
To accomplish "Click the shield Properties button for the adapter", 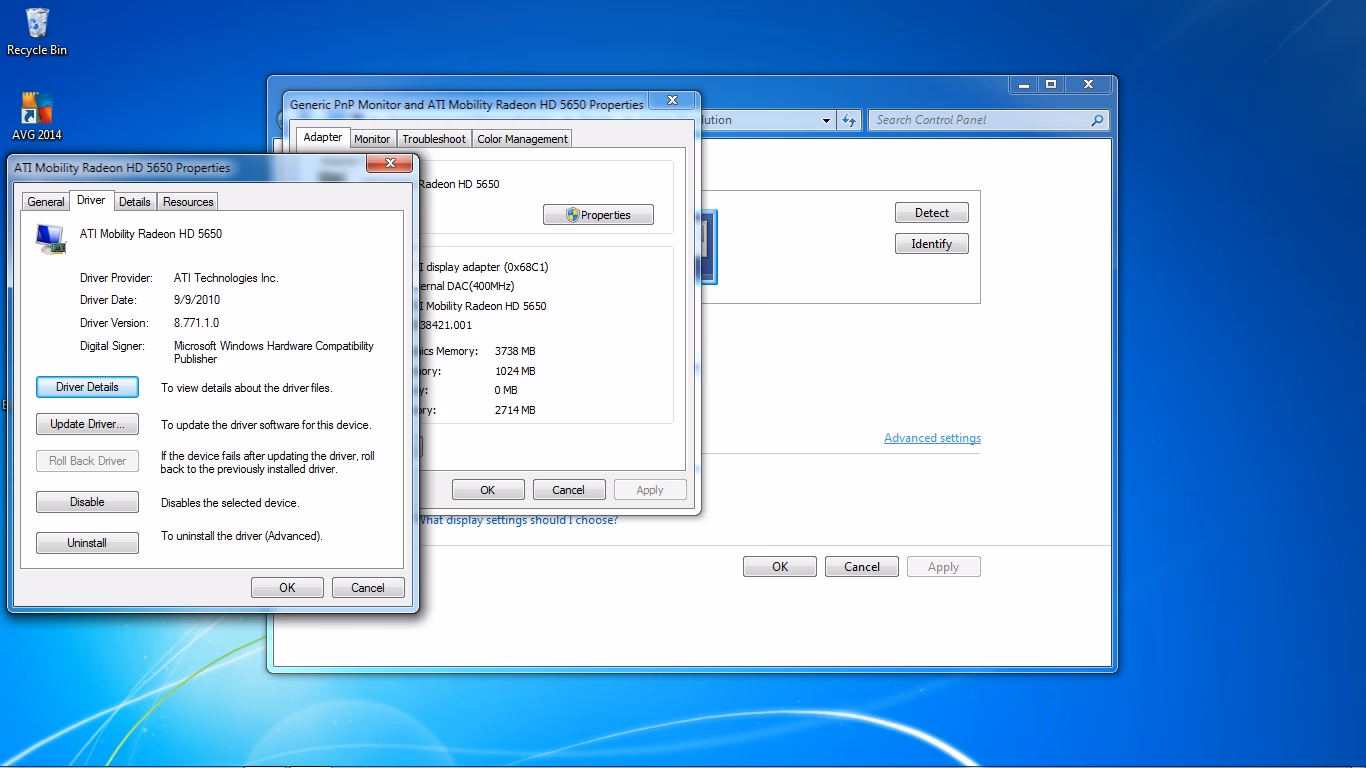I will [598, 214].
